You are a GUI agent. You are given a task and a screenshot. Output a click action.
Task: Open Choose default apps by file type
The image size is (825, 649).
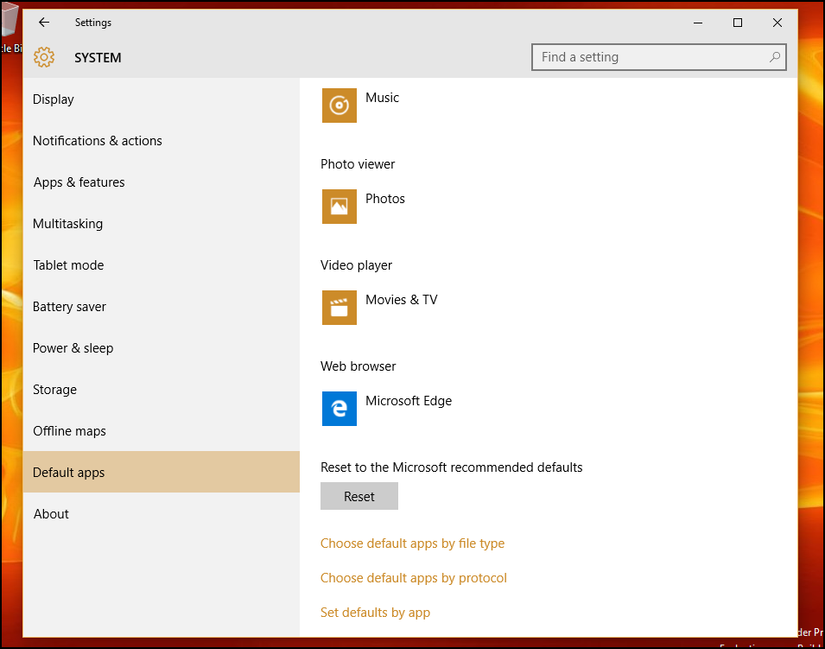click(x=412, y=544)
